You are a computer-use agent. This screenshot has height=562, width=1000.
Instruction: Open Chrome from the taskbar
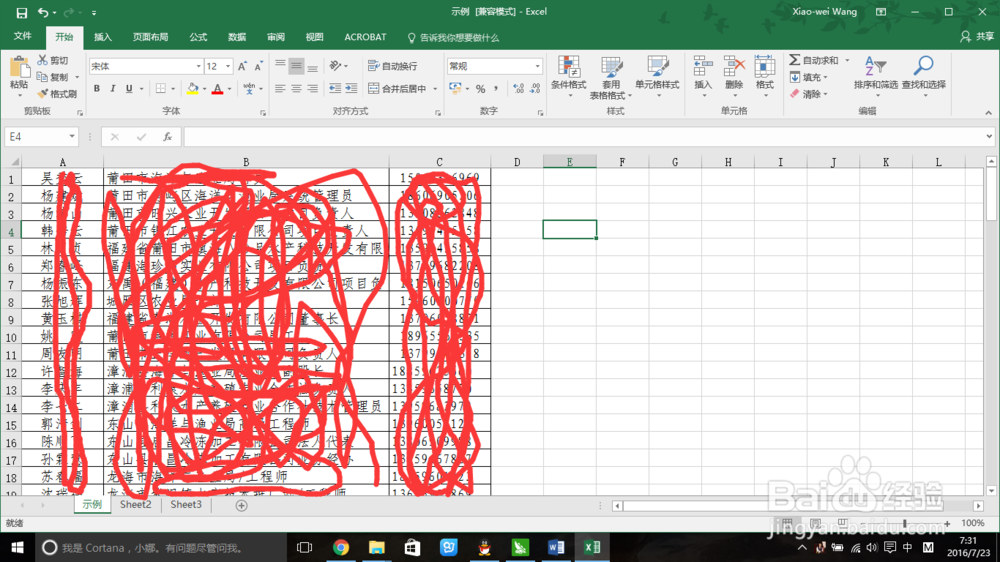pos(341,547)
